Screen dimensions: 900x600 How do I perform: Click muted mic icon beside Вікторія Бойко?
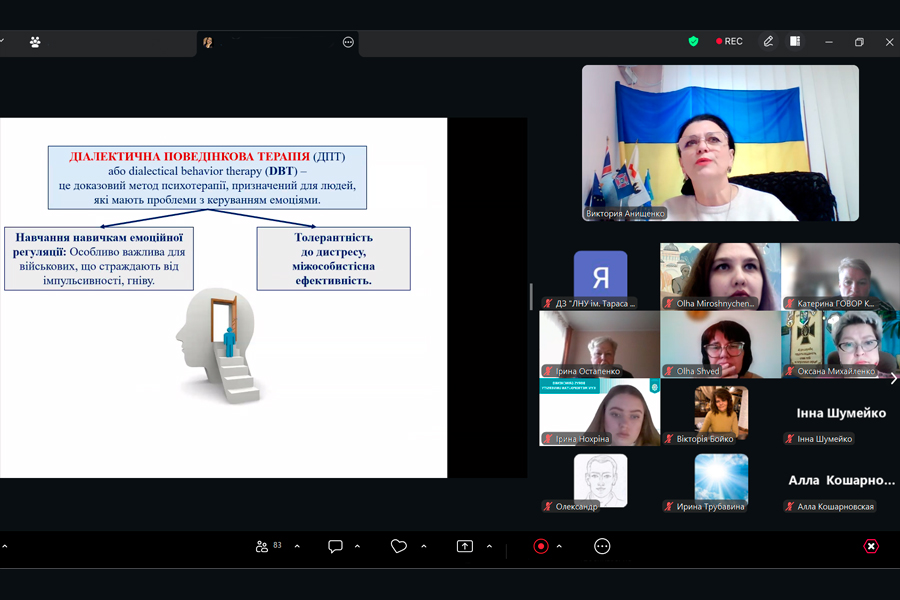[669, 439]
